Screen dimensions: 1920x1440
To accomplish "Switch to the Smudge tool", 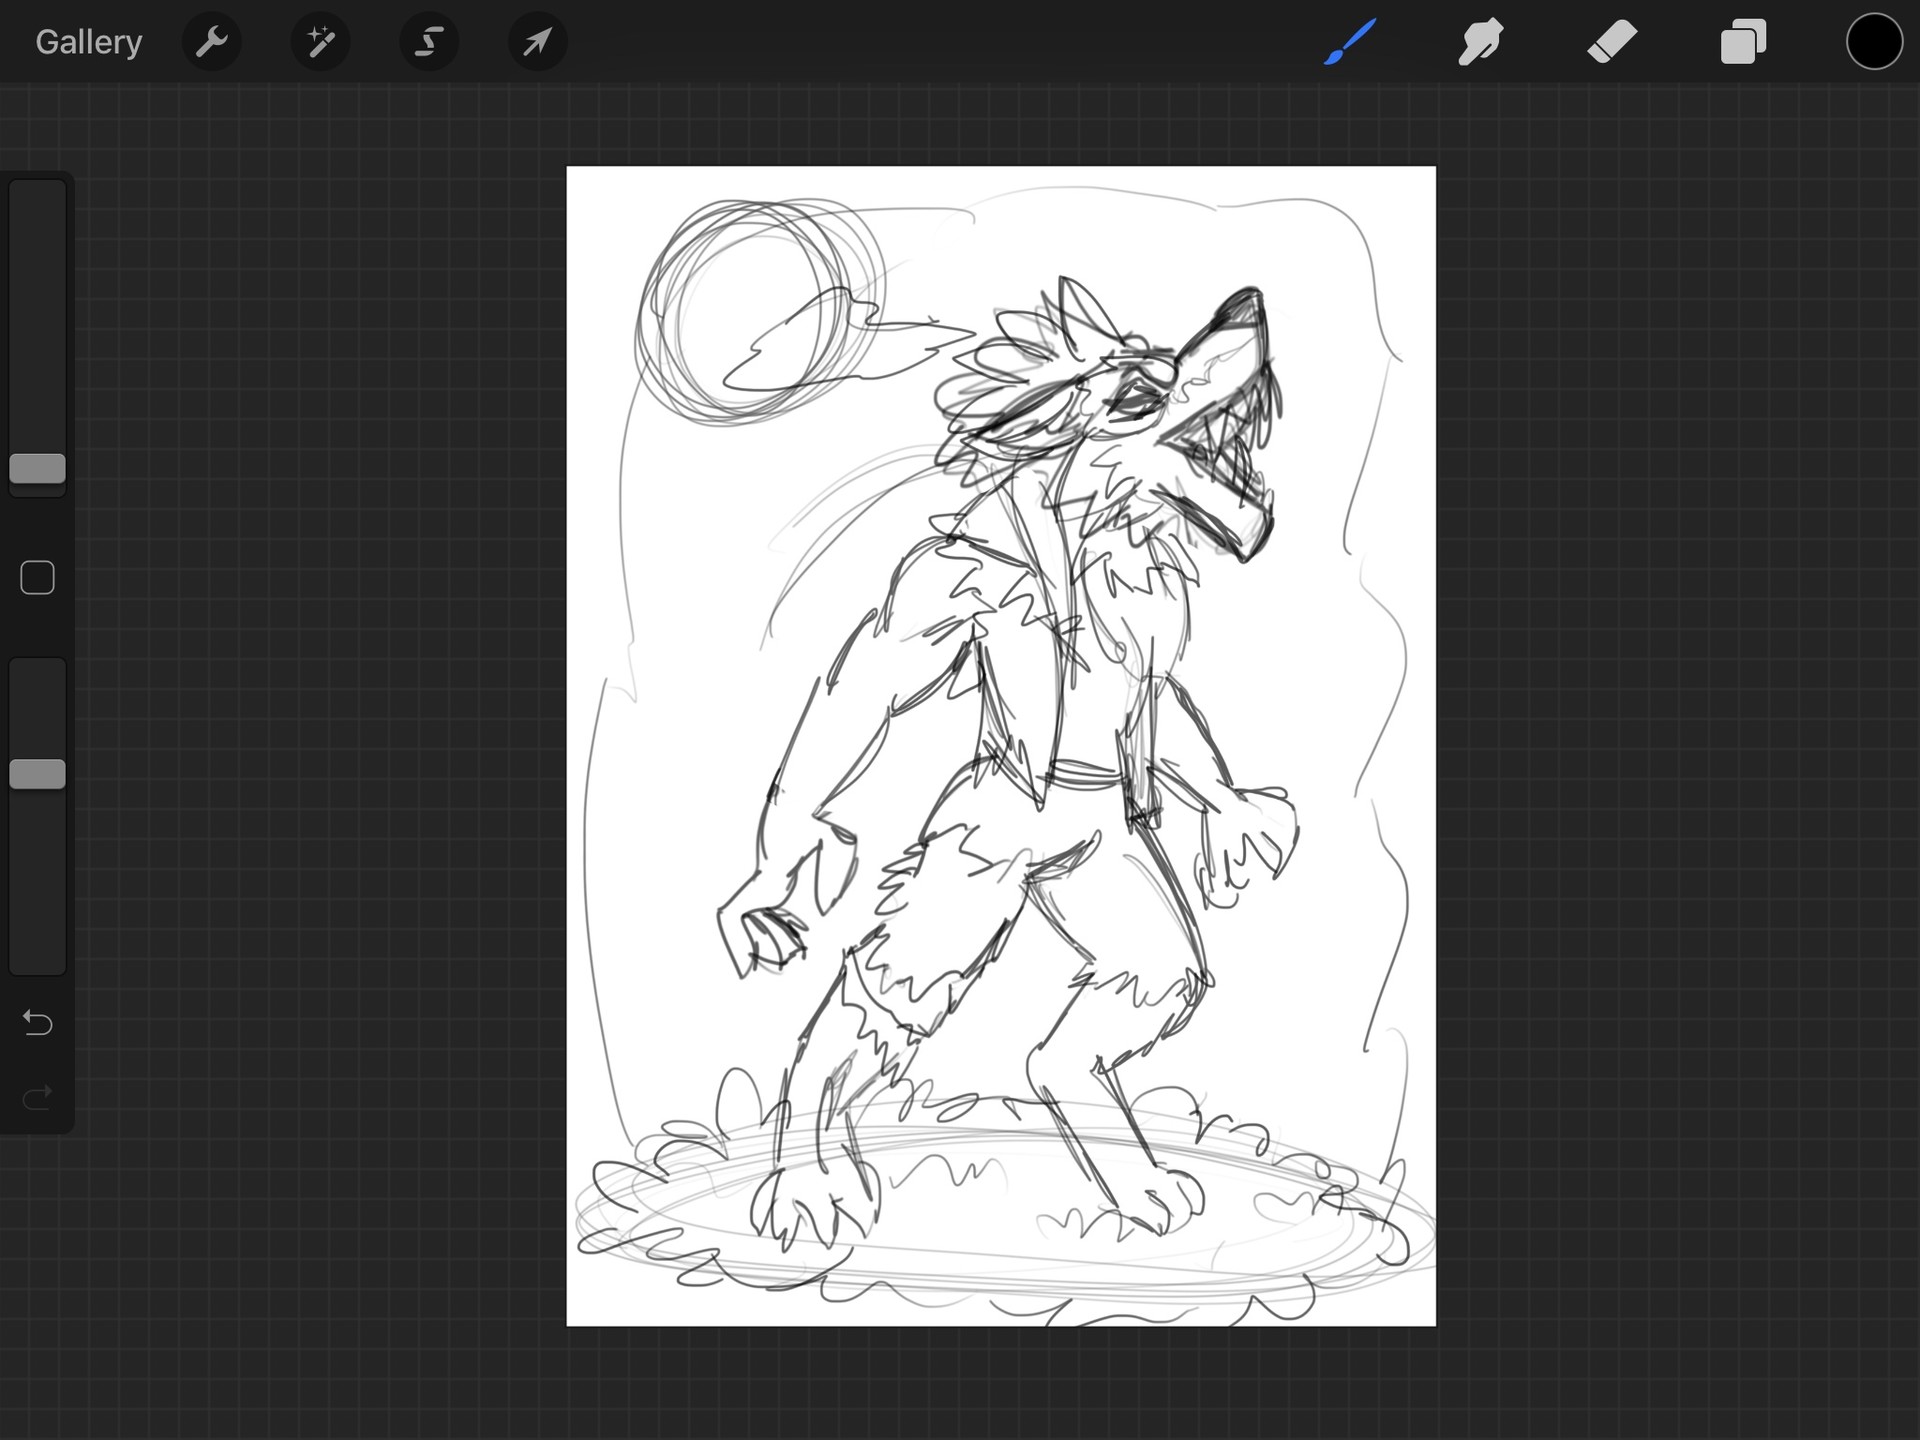I will [x=1480, y=41].
